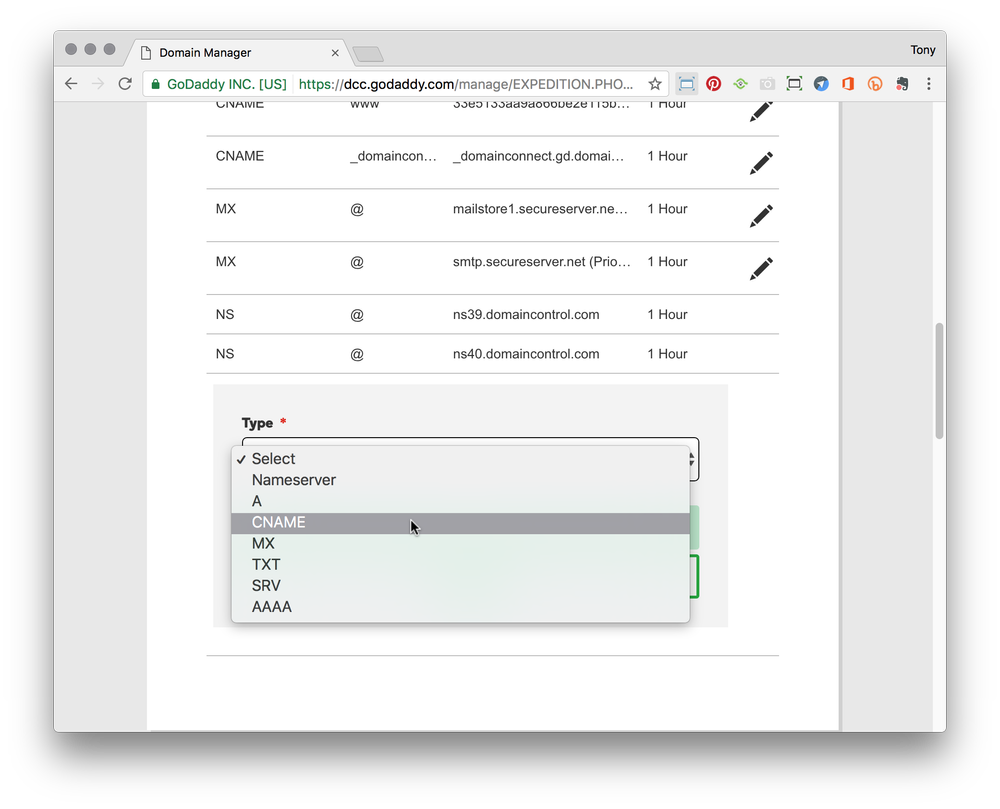This screenshot has width=1000, height=809.
Task: Close the Domain Manager tab
Action: tap(335, 53)
